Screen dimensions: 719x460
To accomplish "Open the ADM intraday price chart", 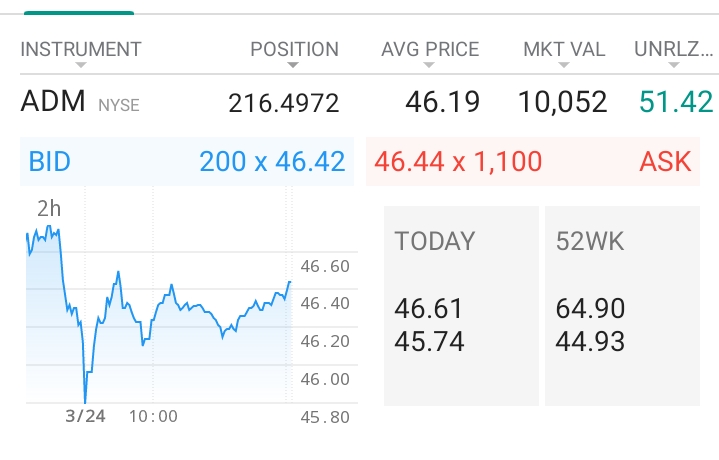I will [x=160, y=310].
